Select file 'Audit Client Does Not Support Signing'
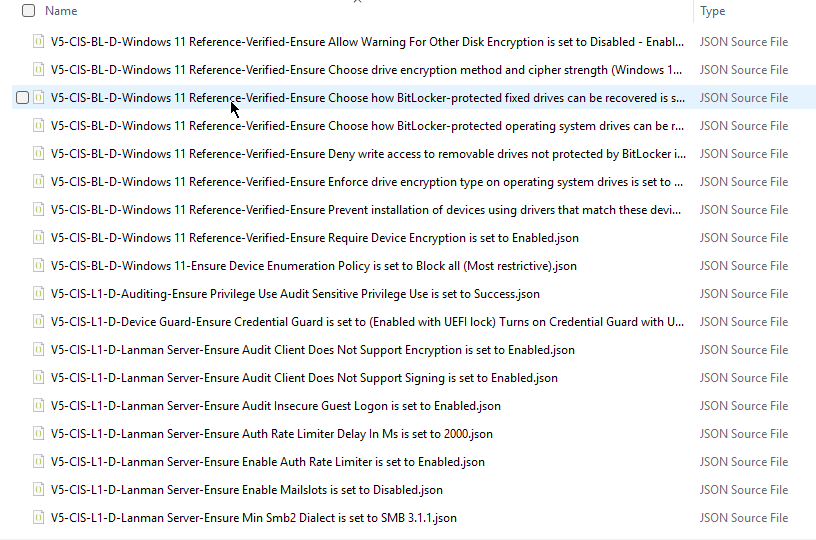816x540 pixels. (304, 378)
